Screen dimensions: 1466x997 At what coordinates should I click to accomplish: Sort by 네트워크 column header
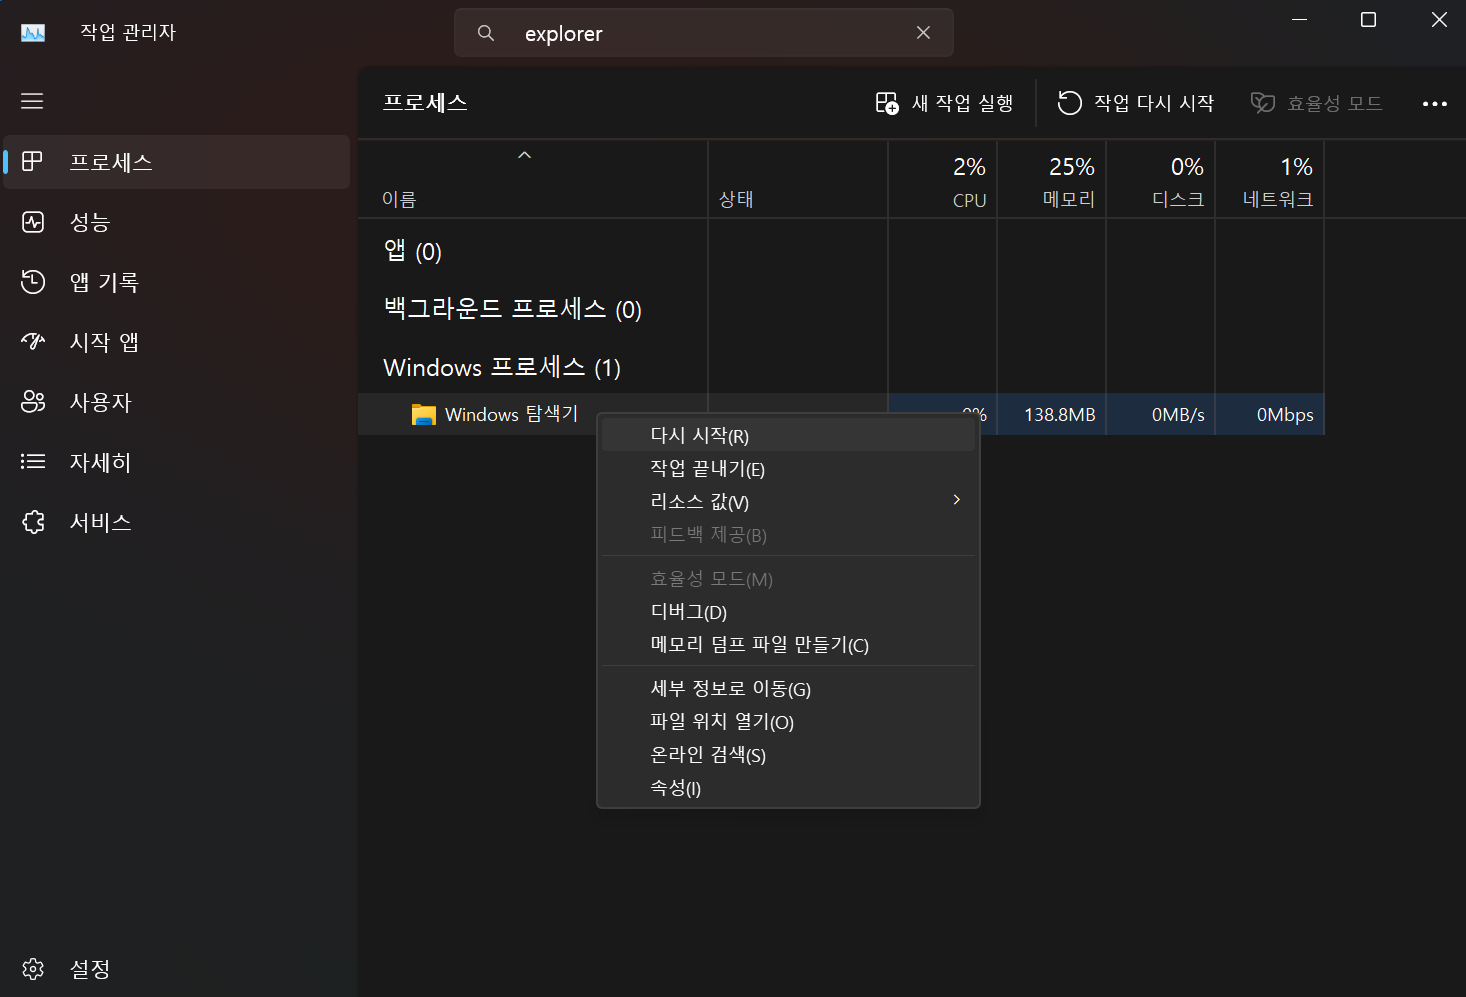(x=1269, y=180)
